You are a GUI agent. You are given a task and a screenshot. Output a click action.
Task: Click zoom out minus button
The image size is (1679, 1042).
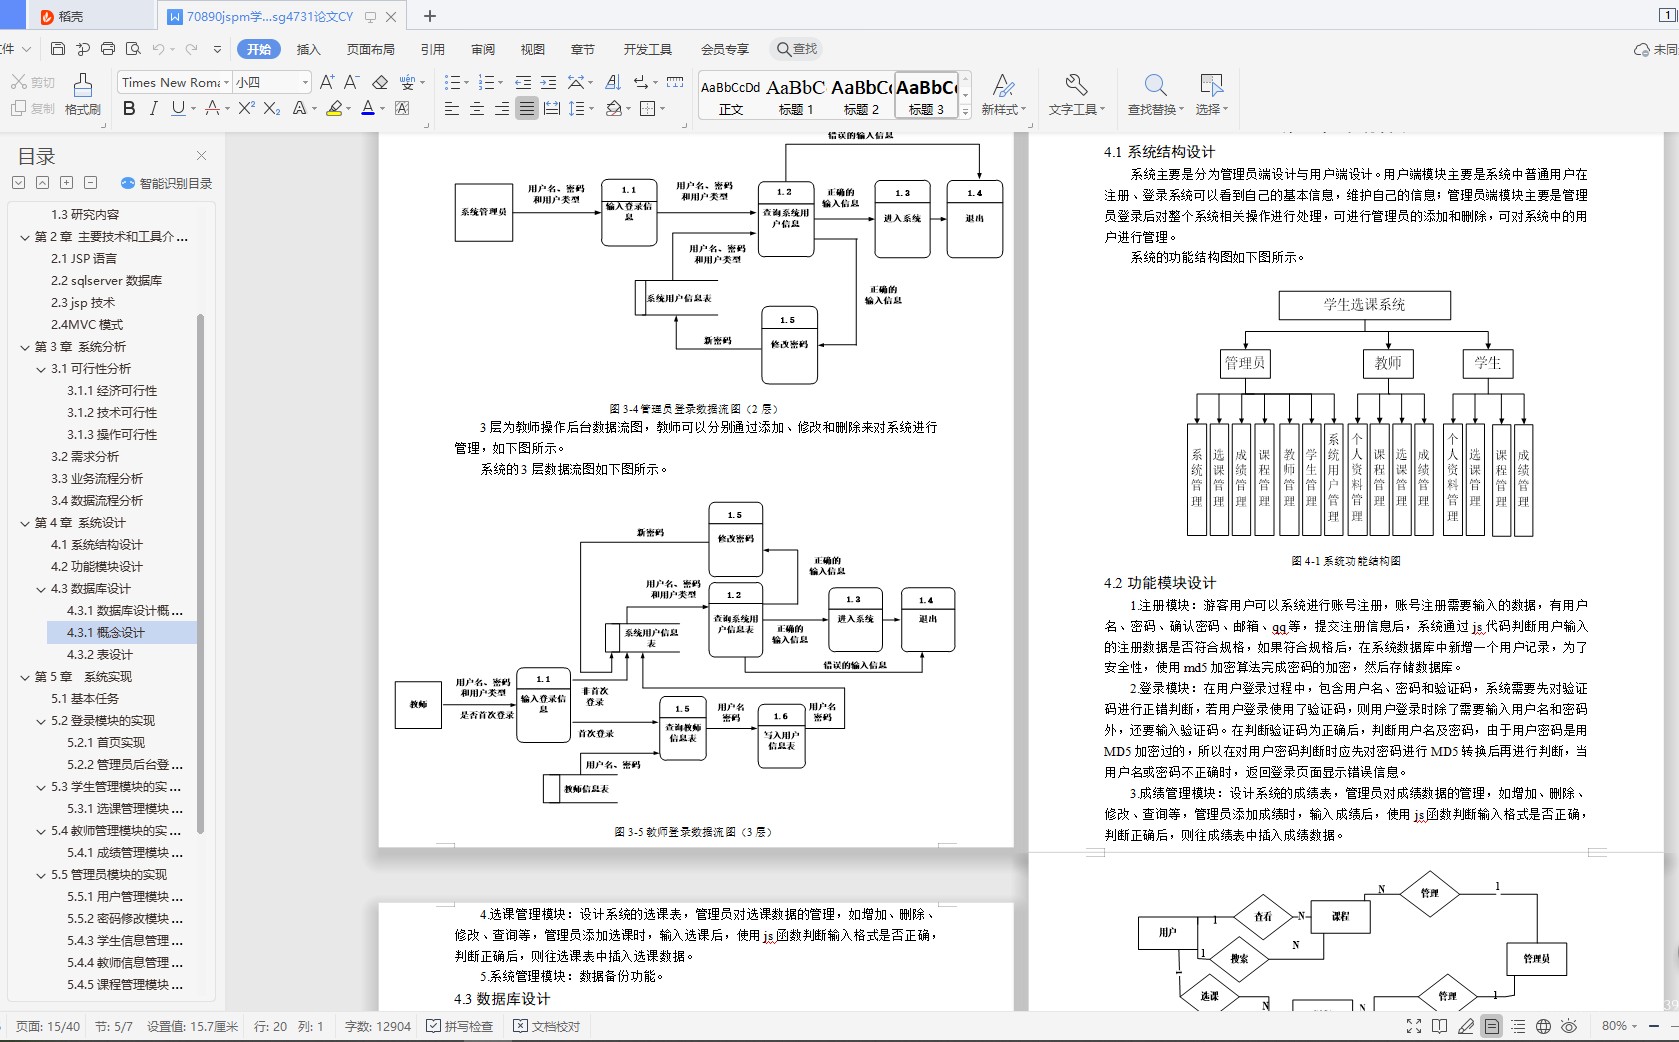(x=1654, y=1026)
